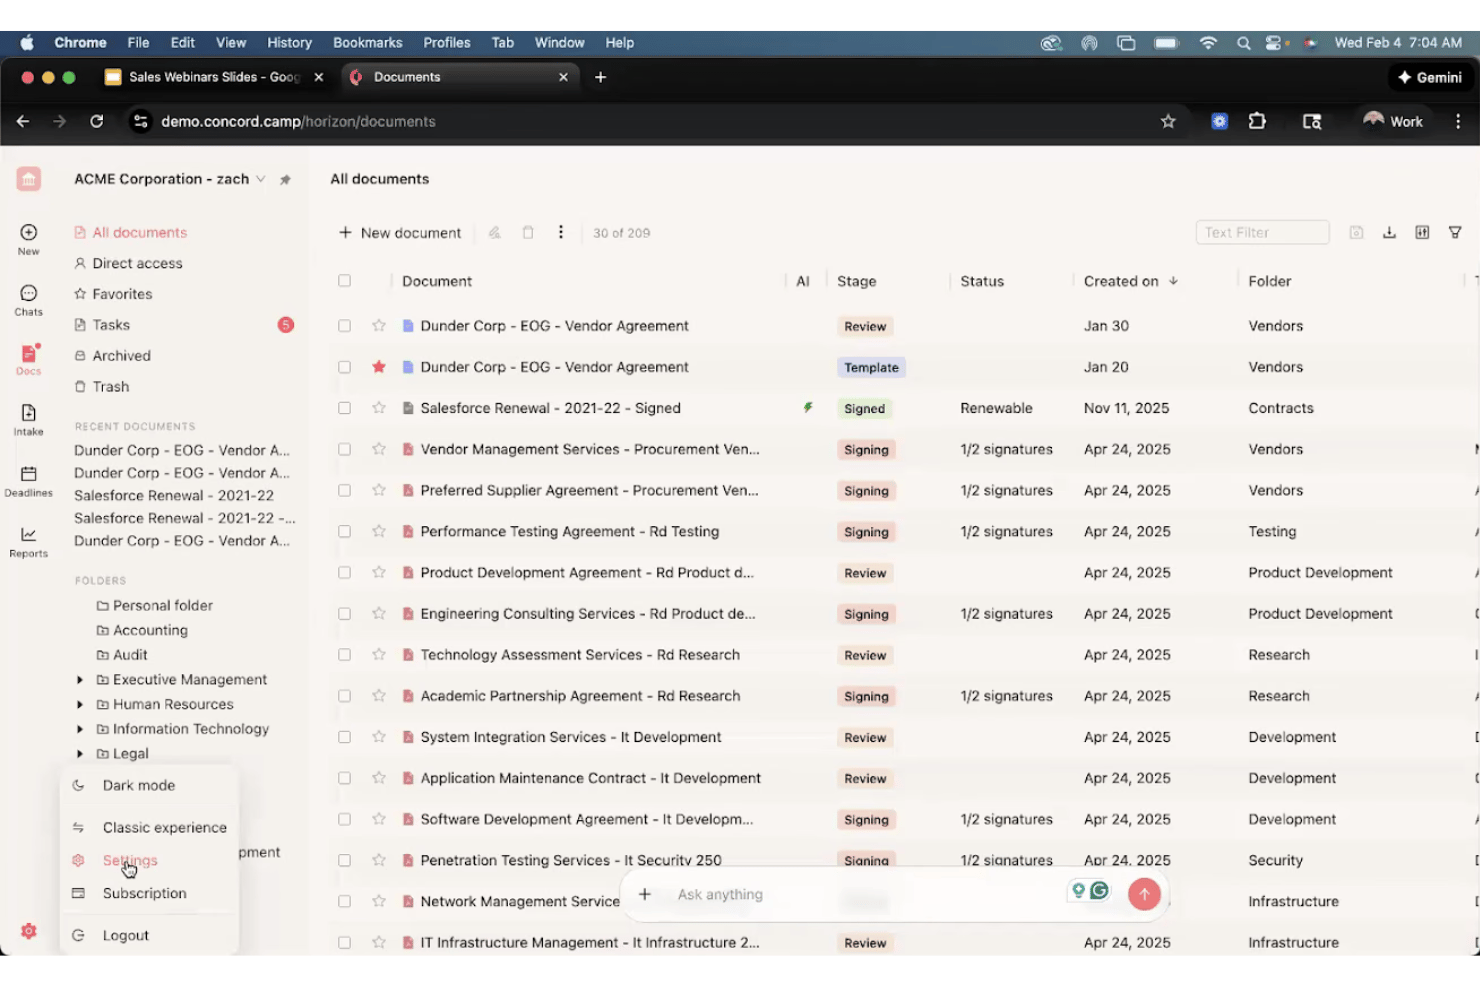This screenshot has height=987, width=1480.
Task: Click the red send arrow button
Action: 1144,894
